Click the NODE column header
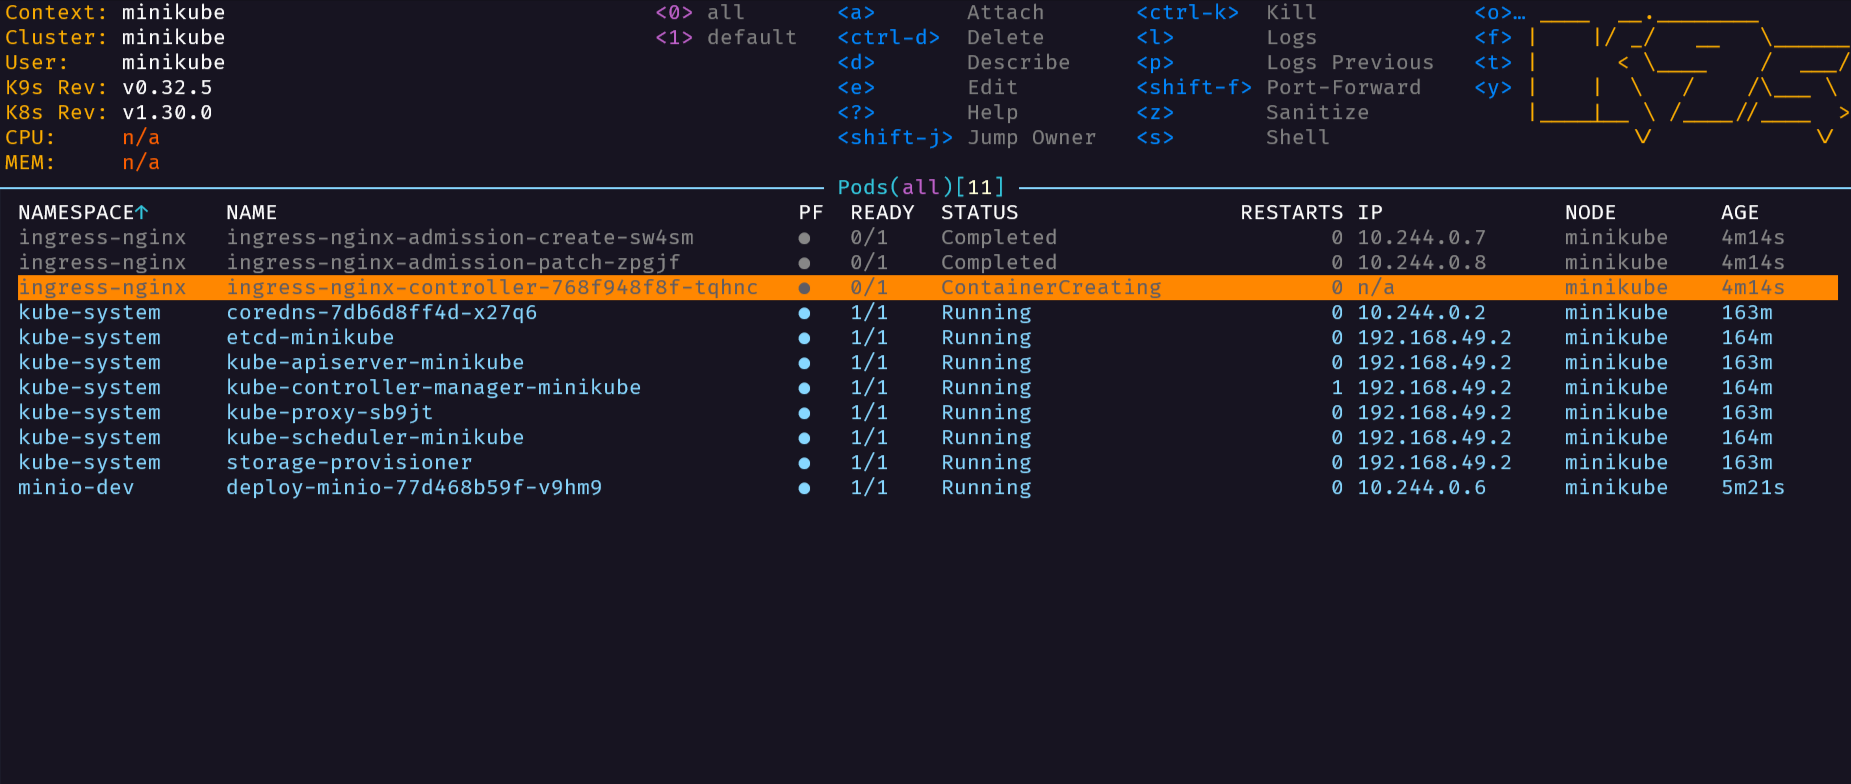Screen dimensions: 1851x784 1591,213
